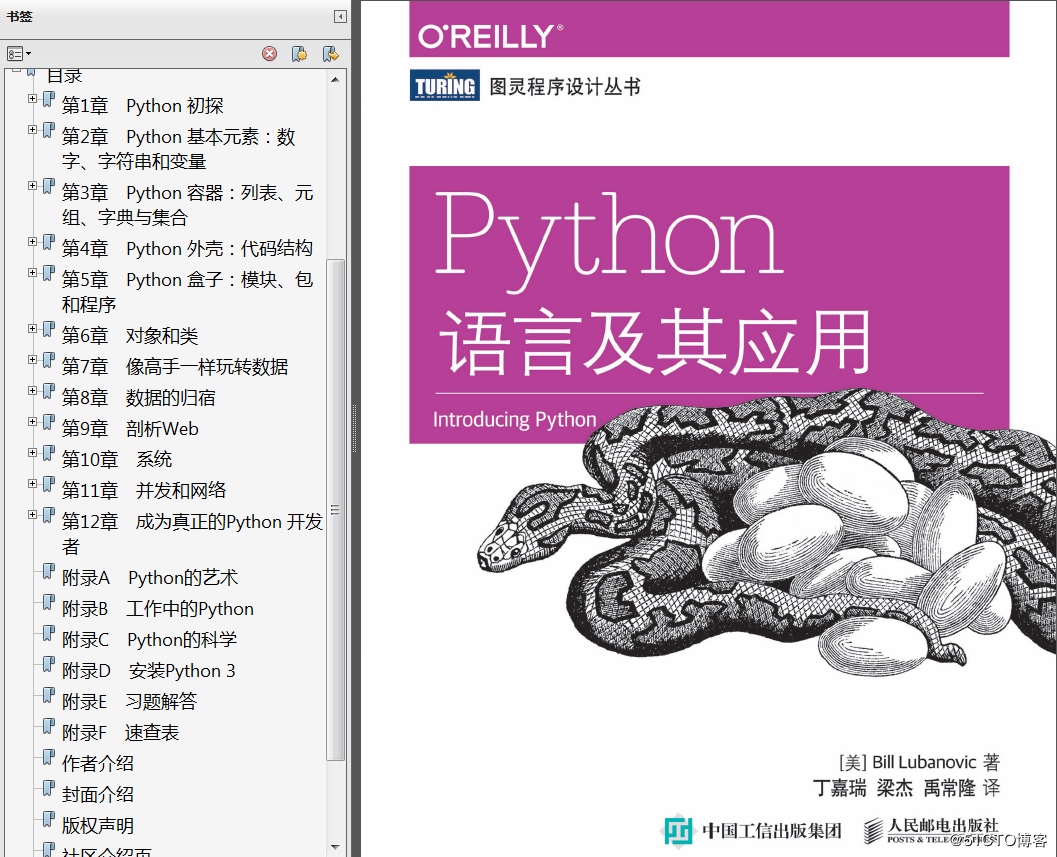Open bookmark 第3章 Python 容器

tap(187, 205)
